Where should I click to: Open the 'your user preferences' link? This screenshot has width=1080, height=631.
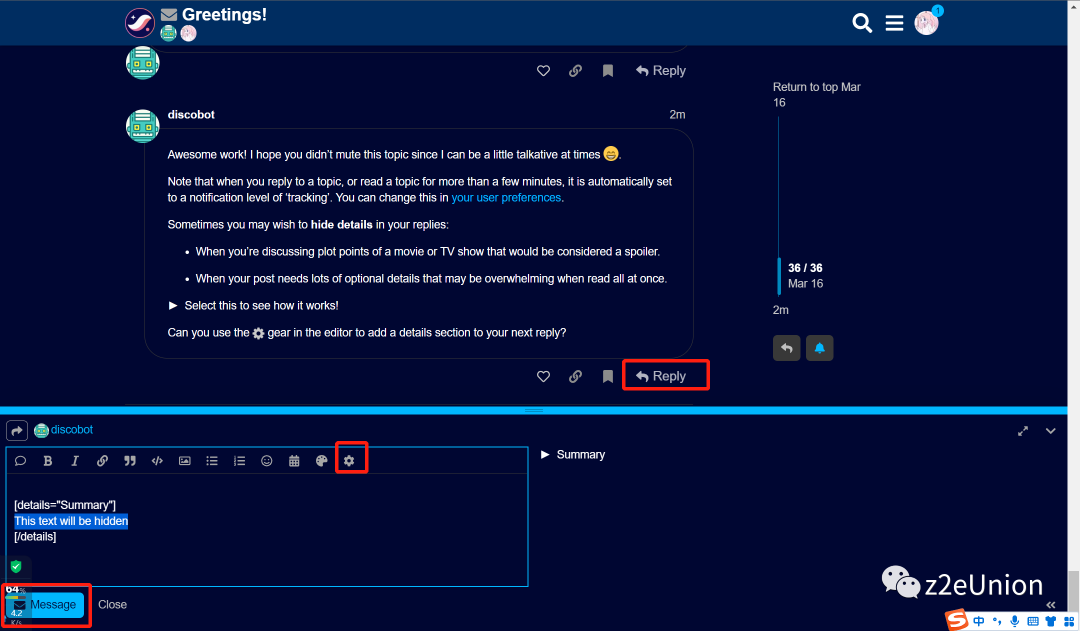click(506, 198)
